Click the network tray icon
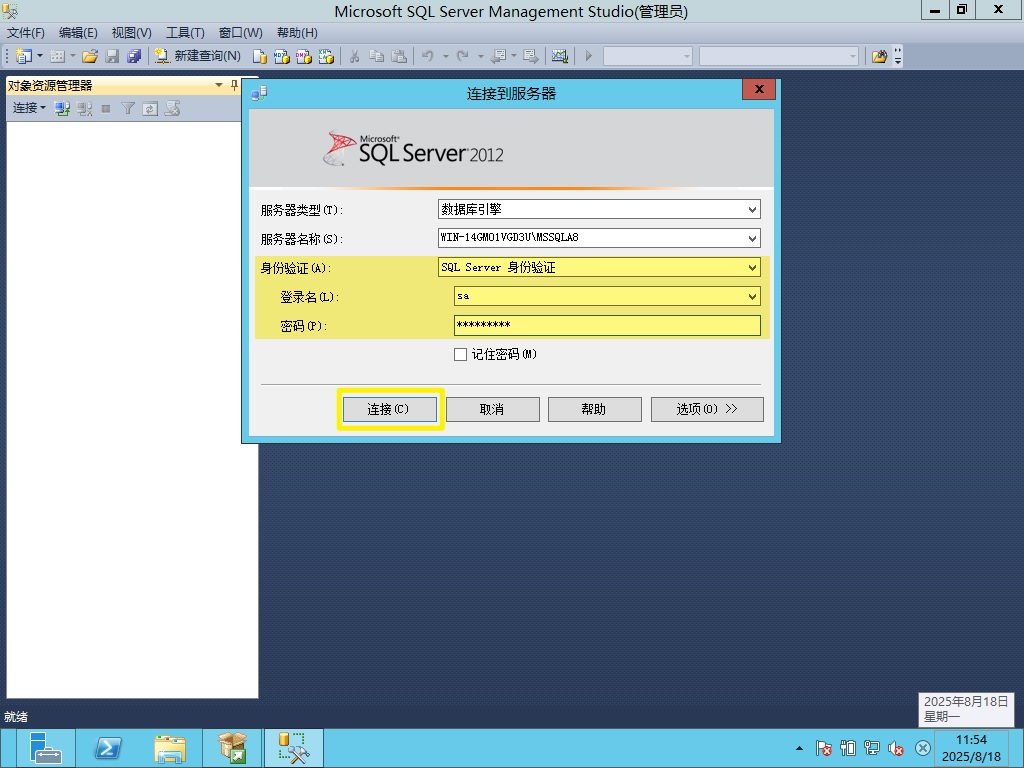Screen dimensions: 1024x768 coord(871,748)
